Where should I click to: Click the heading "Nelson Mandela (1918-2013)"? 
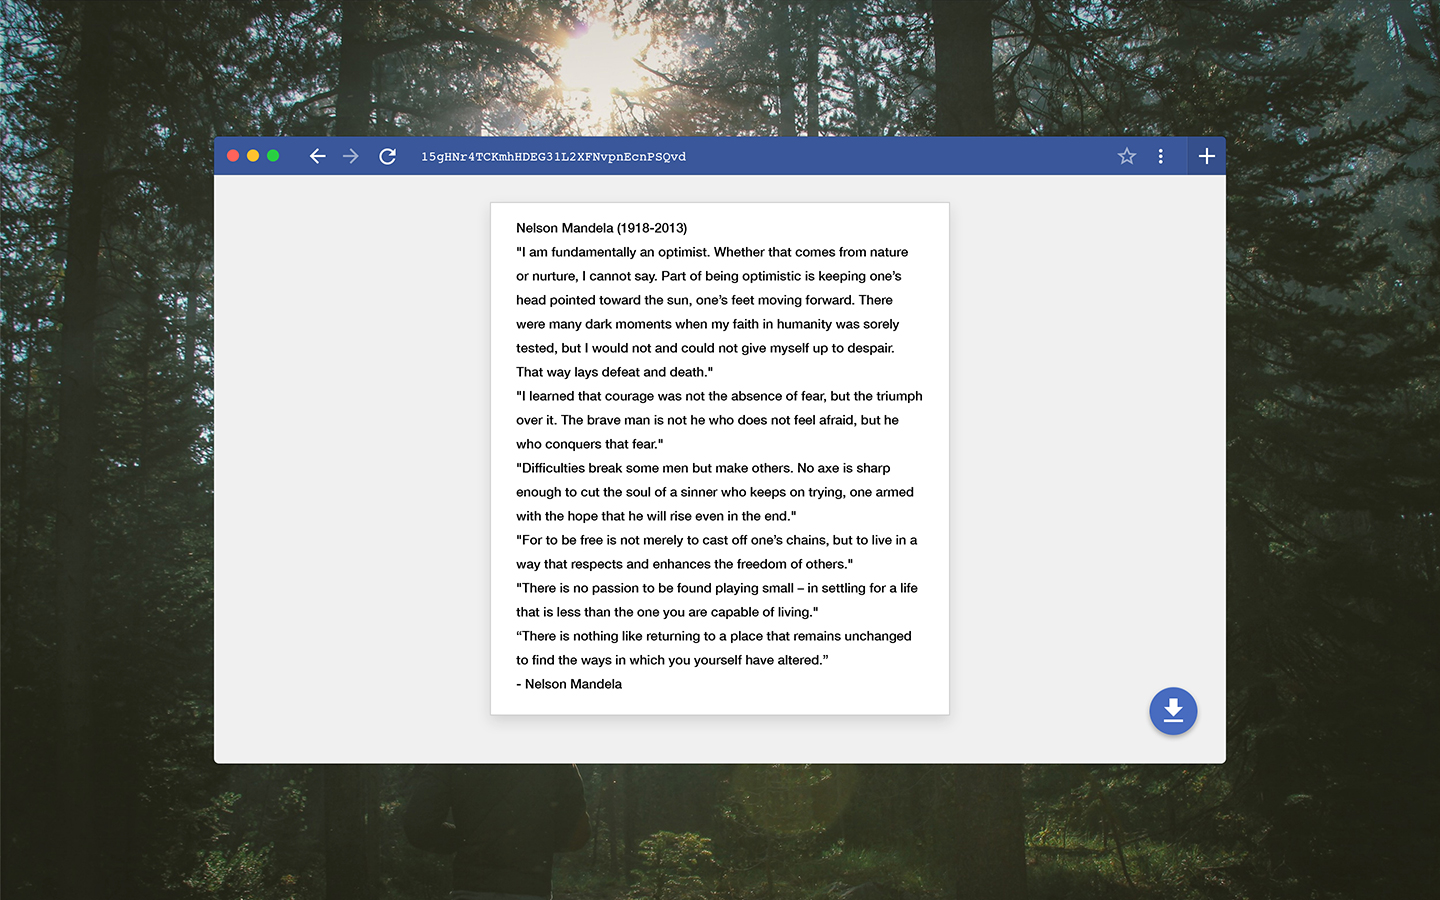[602, 228]
